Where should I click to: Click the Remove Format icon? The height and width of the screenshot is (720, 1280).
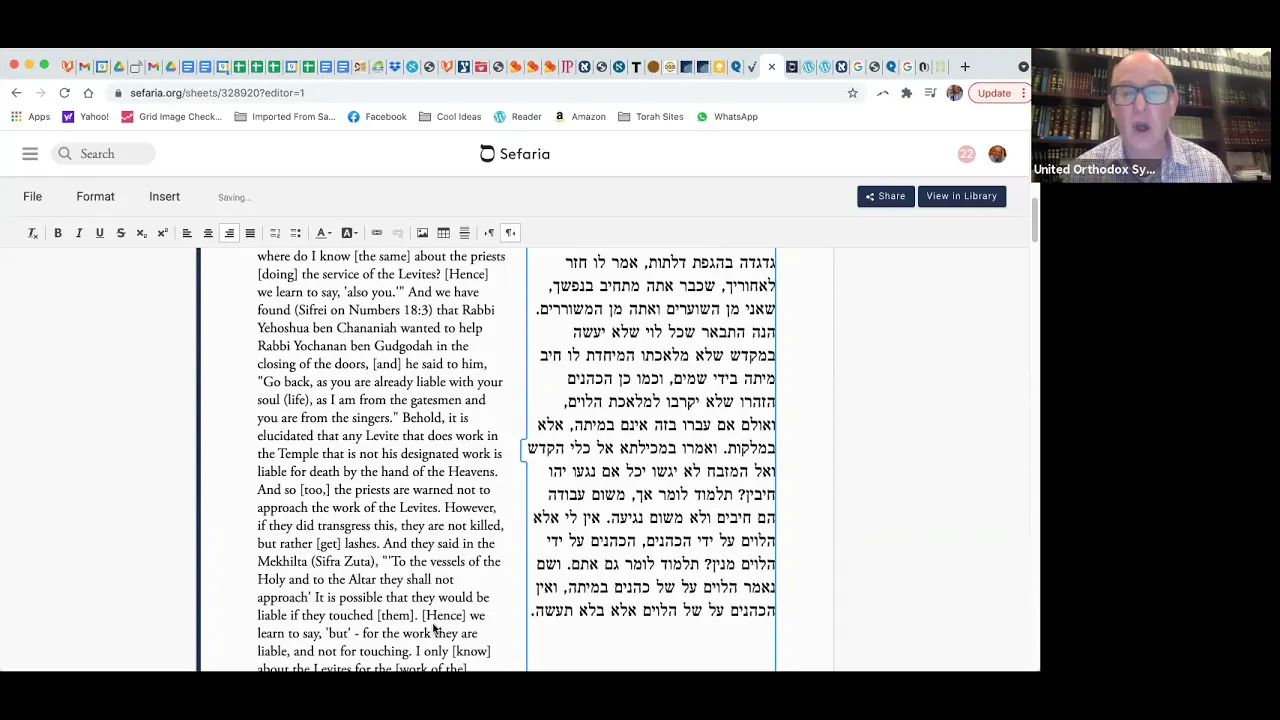coord(32,233)
